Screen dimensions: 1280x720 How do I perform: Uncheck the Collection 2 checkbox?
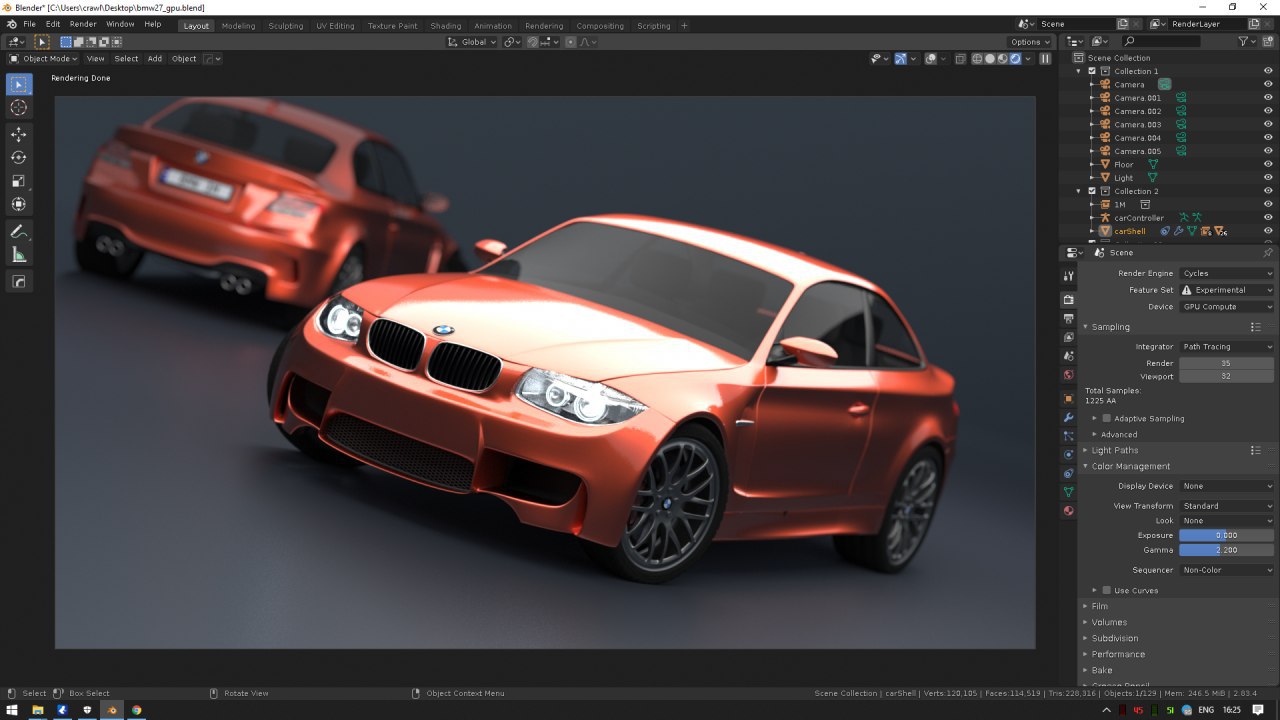(x=1092, y=191)
